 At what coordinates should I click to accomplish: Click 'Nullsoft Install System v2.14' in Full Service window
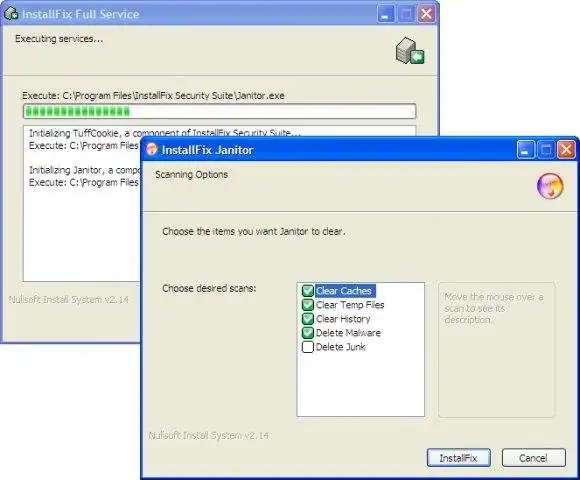click(x=69, y=299)
